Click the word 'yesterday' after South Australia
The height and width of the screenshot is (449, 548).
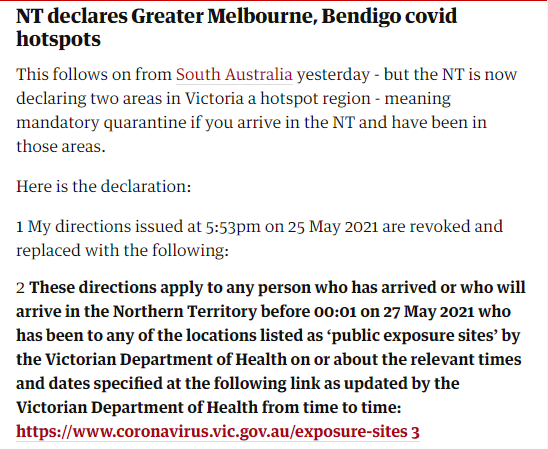(333, 75)
